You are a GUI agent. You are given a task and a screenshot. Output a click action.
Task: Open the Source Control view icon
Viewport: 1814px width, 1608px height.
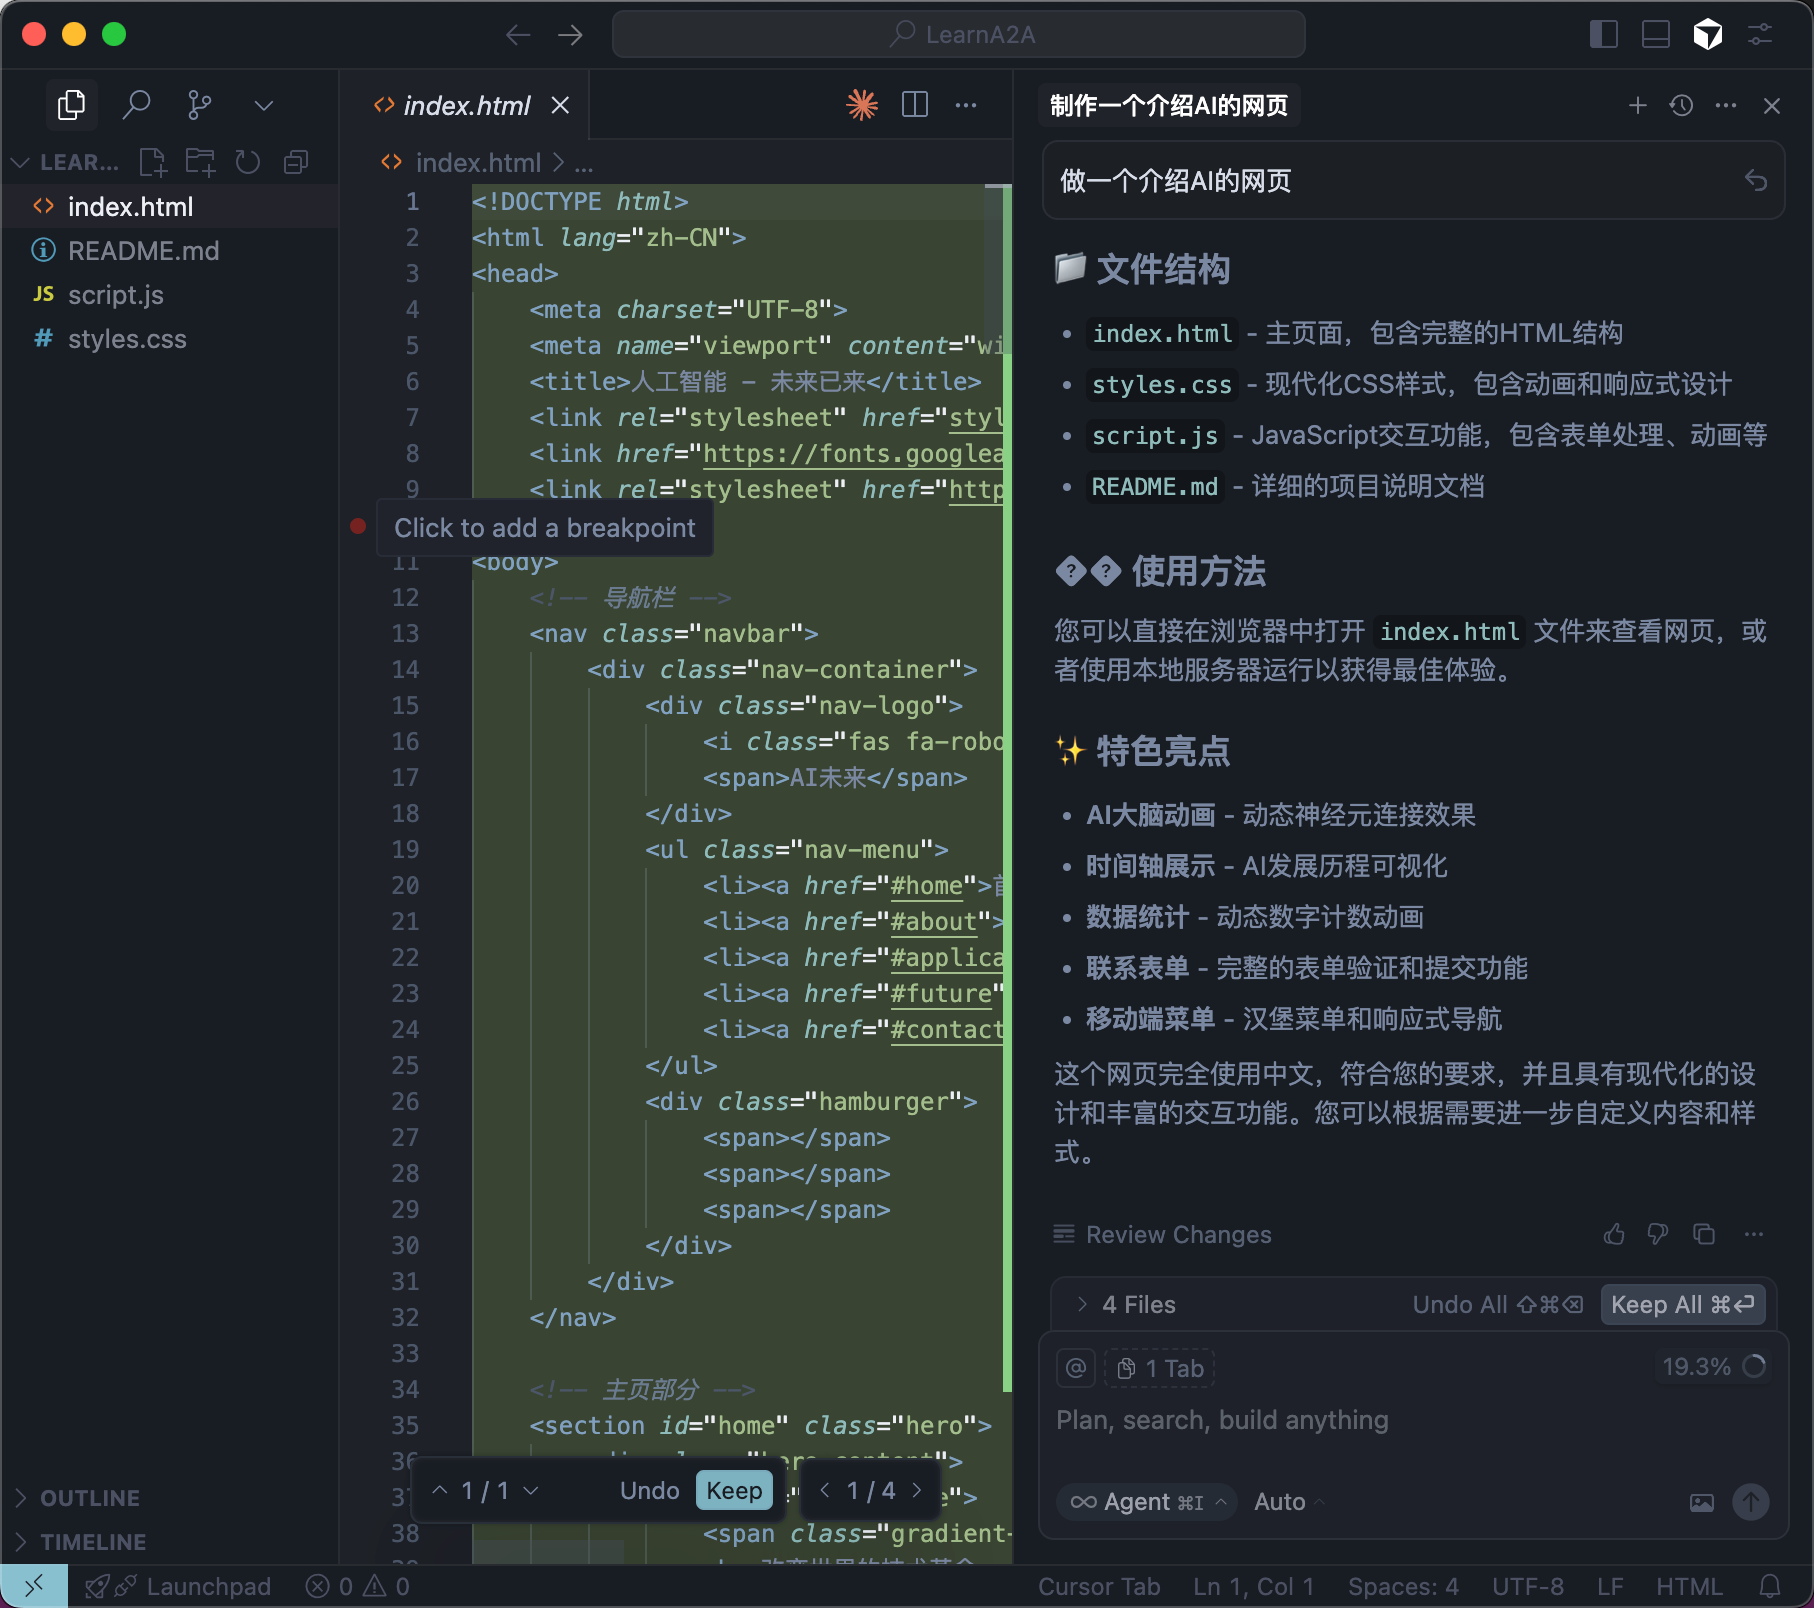(200, 105)
